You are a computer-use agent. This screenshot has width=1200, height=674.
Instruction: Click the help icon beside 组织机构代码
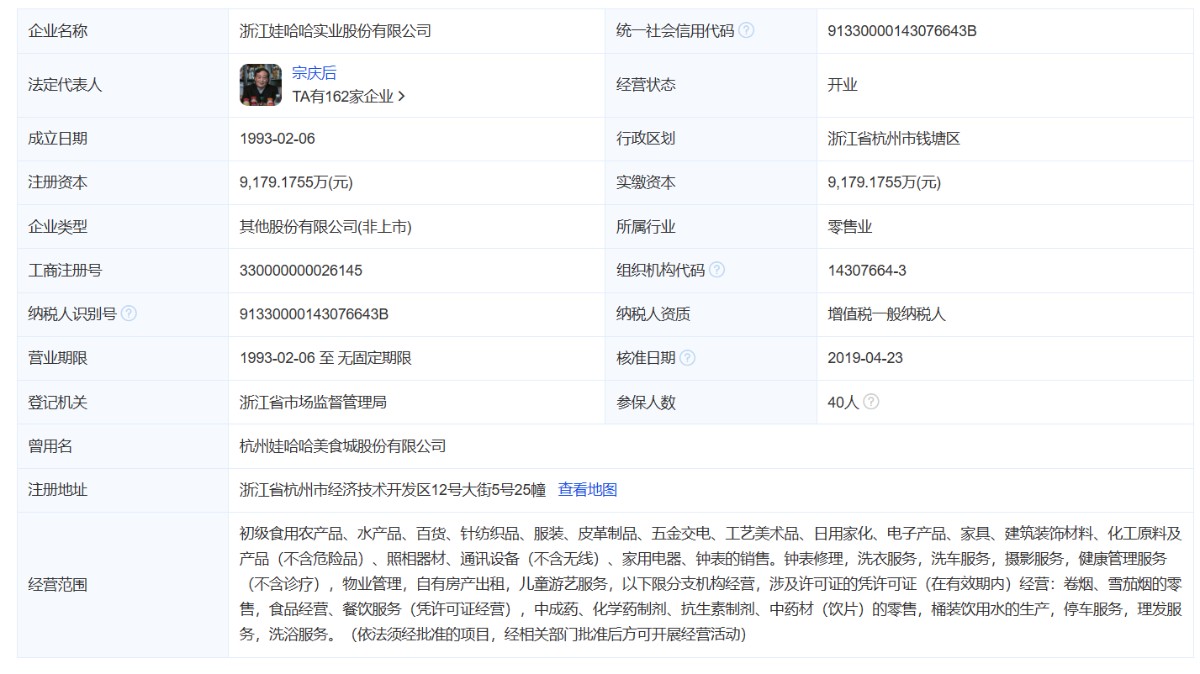(x=716, y=270)
